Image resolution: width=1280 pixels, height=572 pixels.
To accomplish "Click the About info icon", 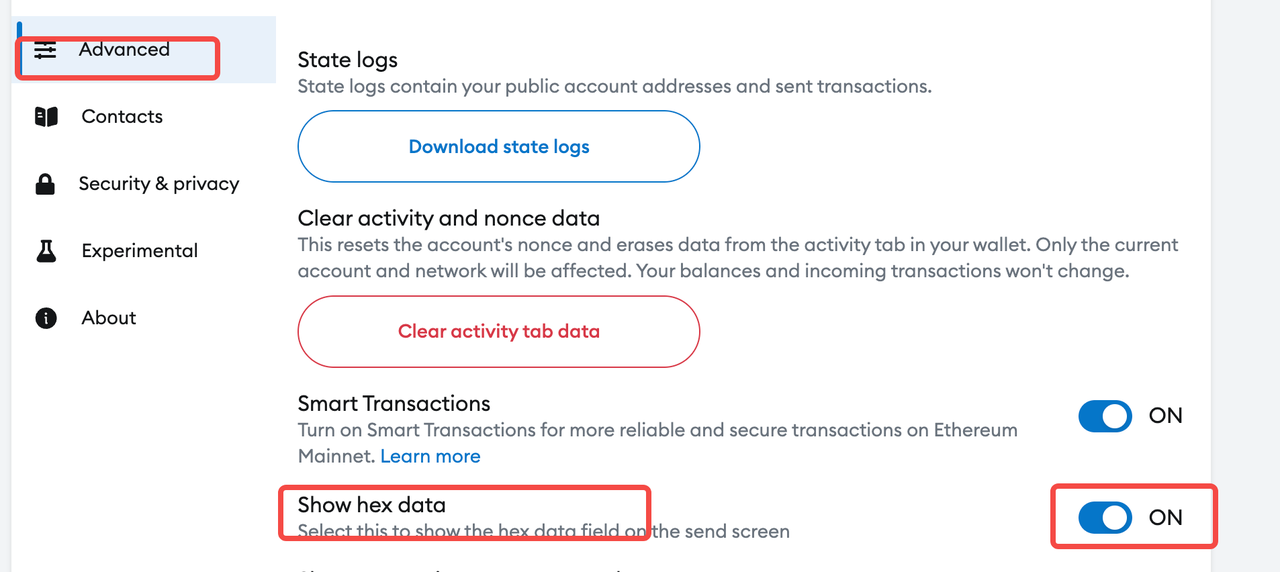I will click(x=46, y=318).
